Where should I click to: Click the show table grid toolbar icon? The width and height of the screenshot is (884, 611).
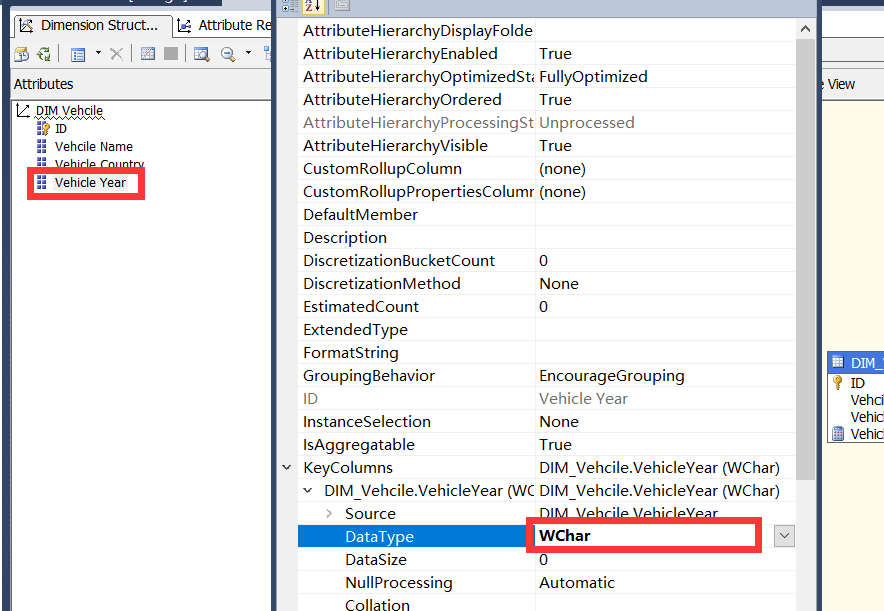[x=148, y=54]
